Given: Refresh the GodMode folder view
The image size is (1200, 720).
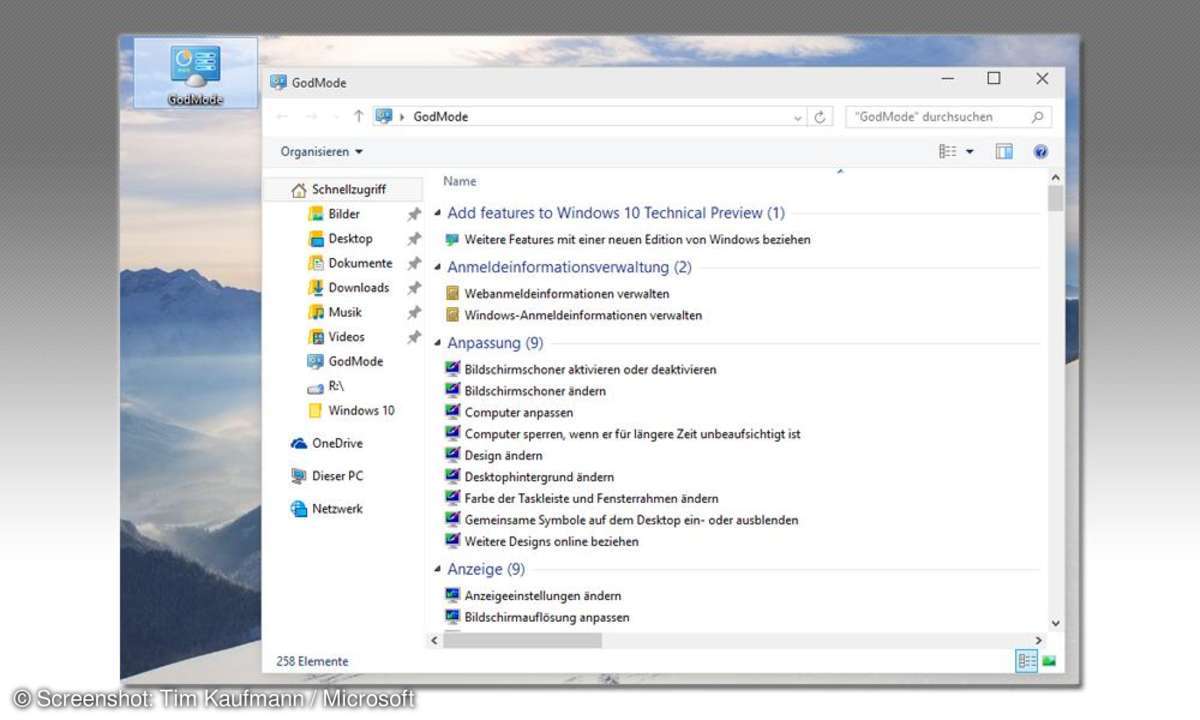Looking at the screenshot, I should click(820, 117).
